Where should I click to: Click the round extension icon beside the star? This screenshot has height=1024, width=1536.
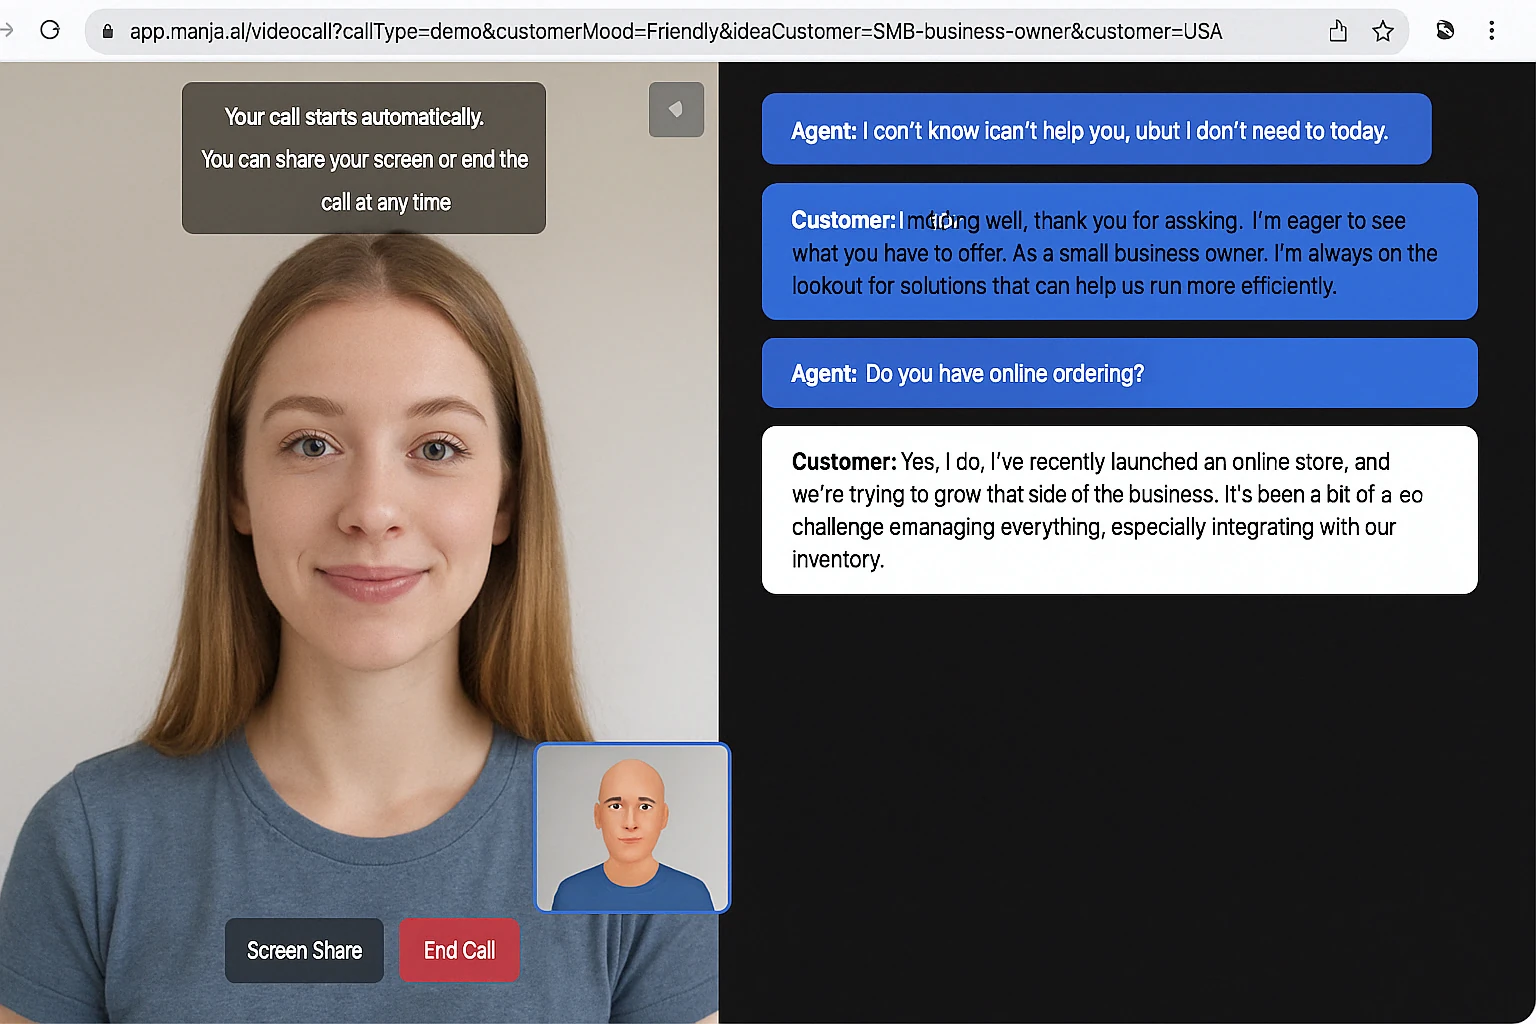(1445, 30)
